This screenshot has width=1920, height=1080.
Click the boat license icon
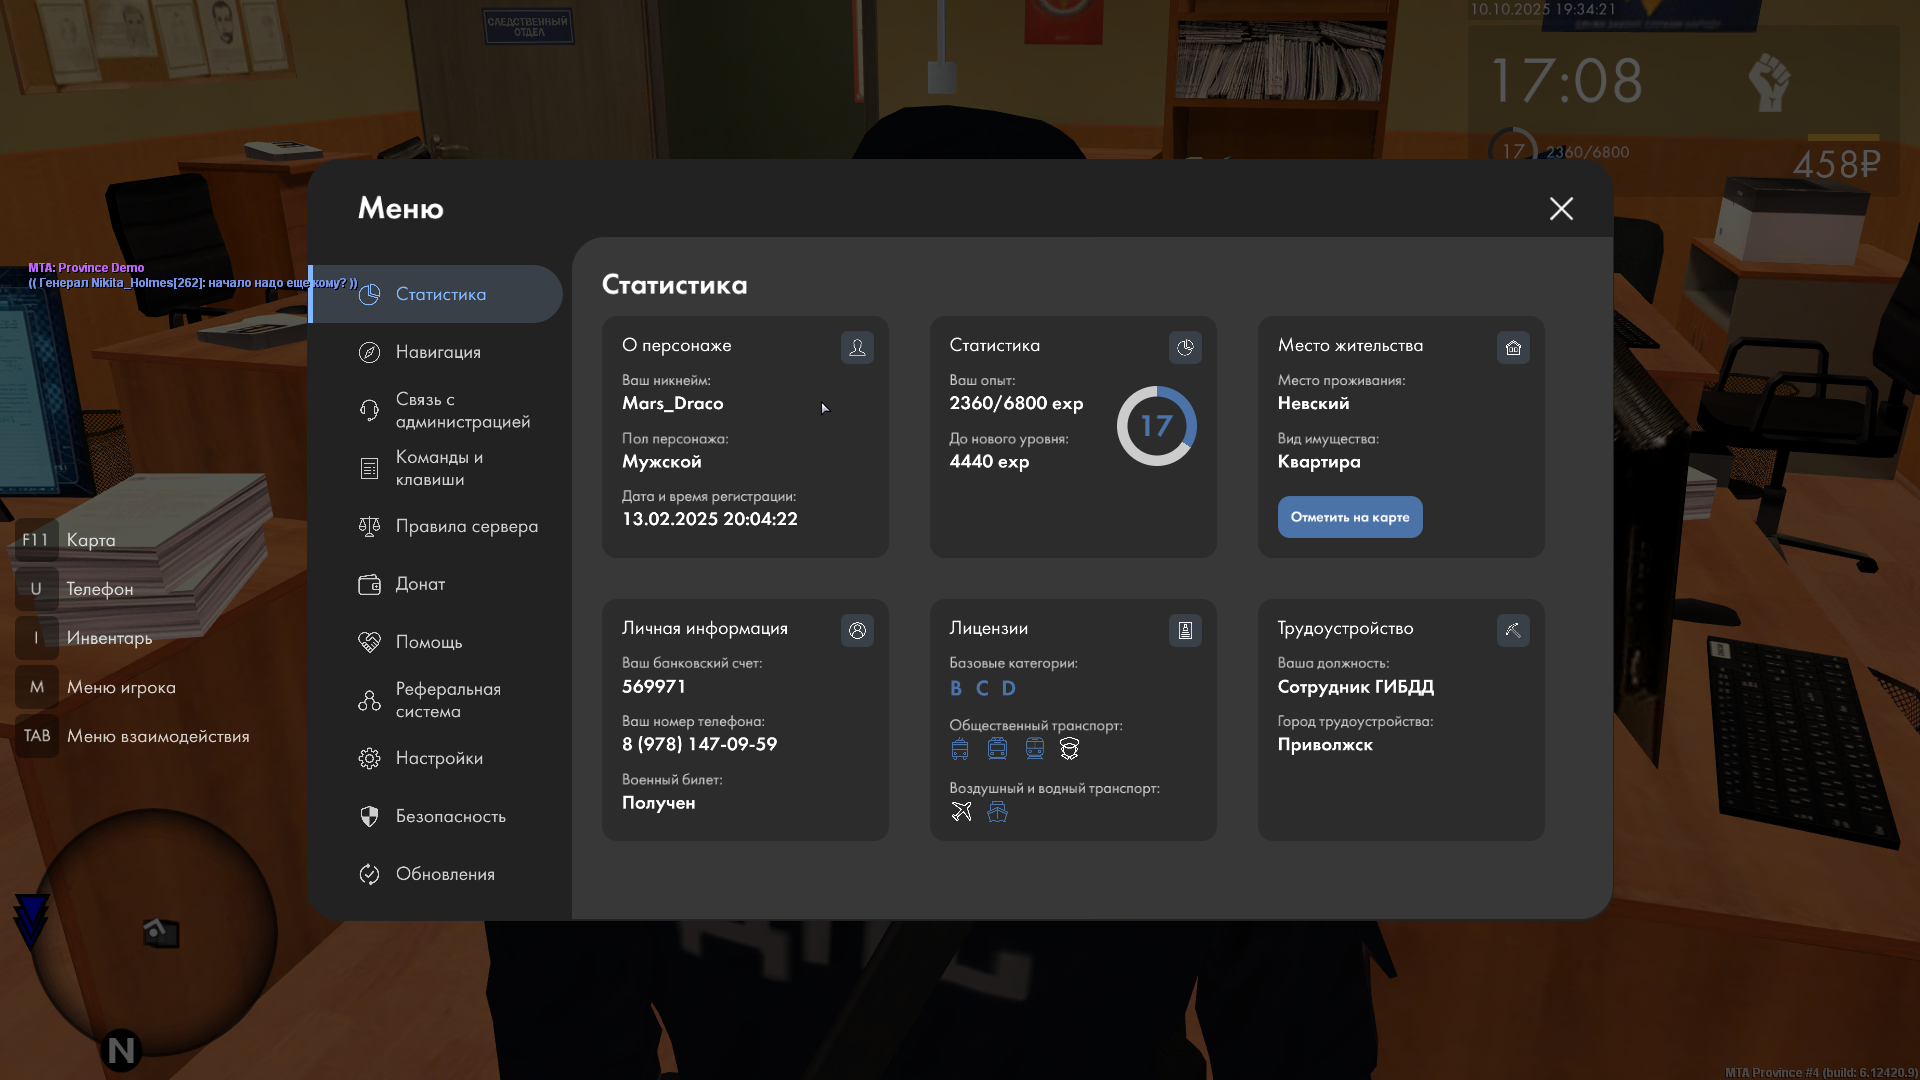(x=997, y=812)
